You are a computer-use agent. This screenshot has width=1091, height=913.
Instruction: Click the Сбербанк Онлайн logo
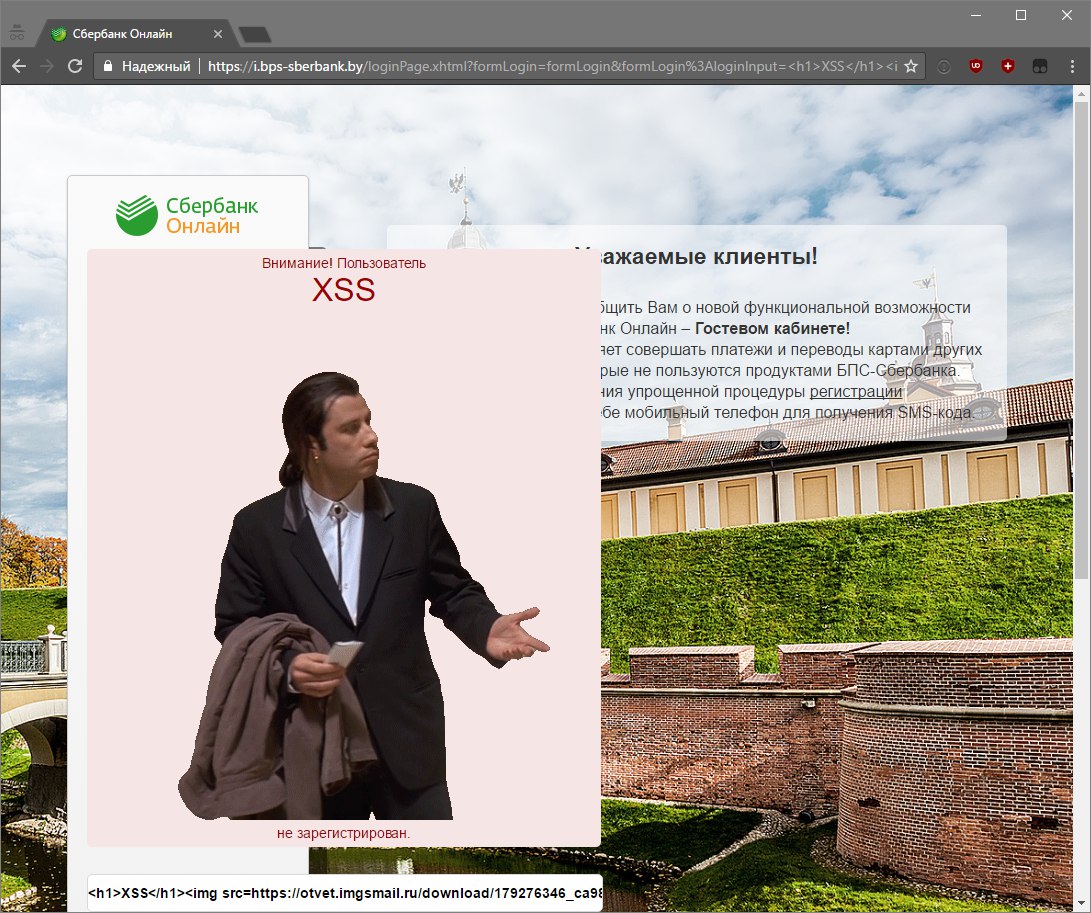tap(187, 215)
